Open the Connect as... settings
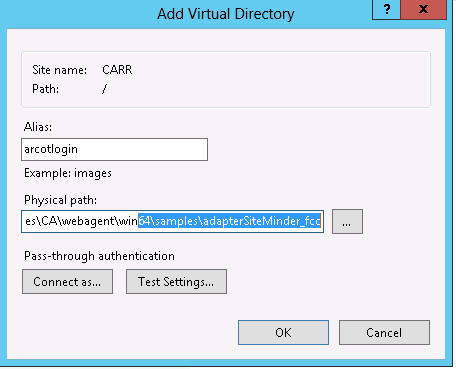 point(67,282)
